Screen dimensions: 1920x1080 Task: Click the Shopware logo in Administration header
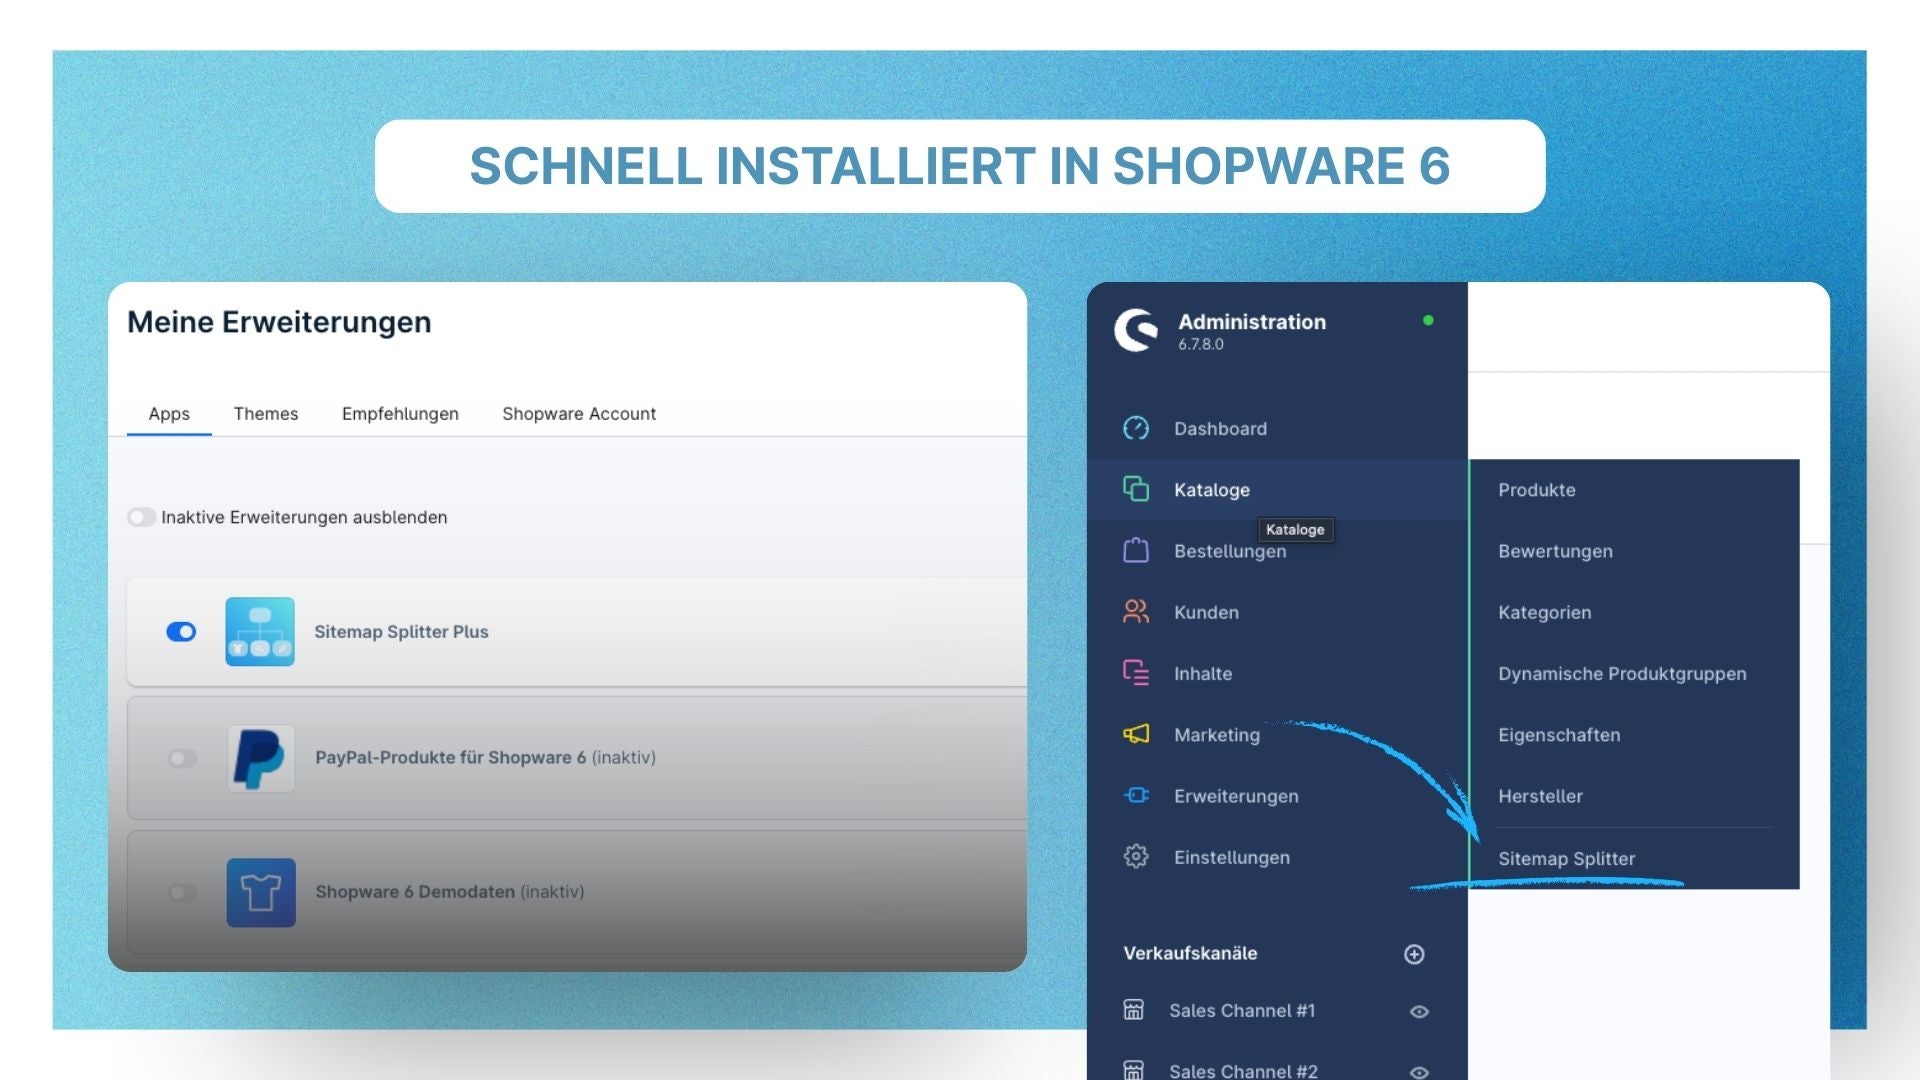tap(1136, 331)
